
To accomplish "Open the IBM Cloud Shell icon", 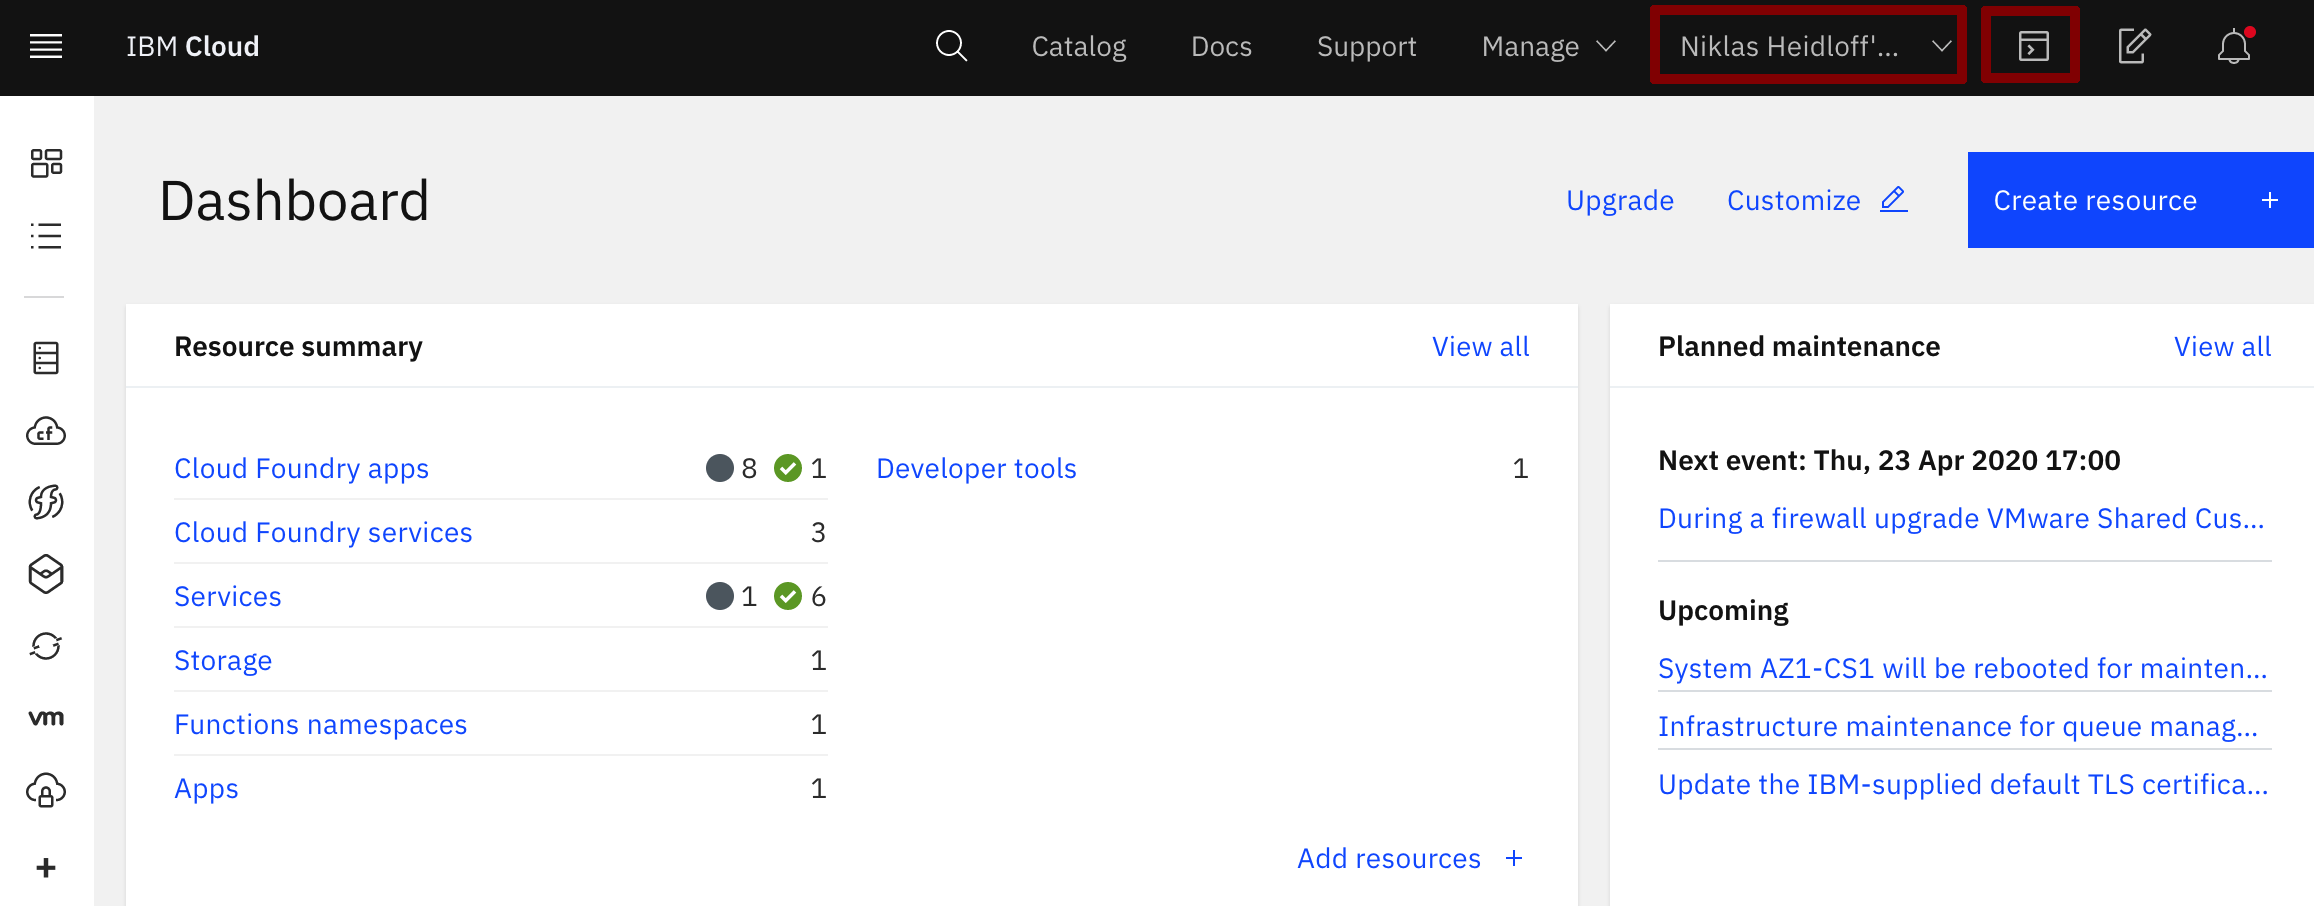I will pos(2032,46).
